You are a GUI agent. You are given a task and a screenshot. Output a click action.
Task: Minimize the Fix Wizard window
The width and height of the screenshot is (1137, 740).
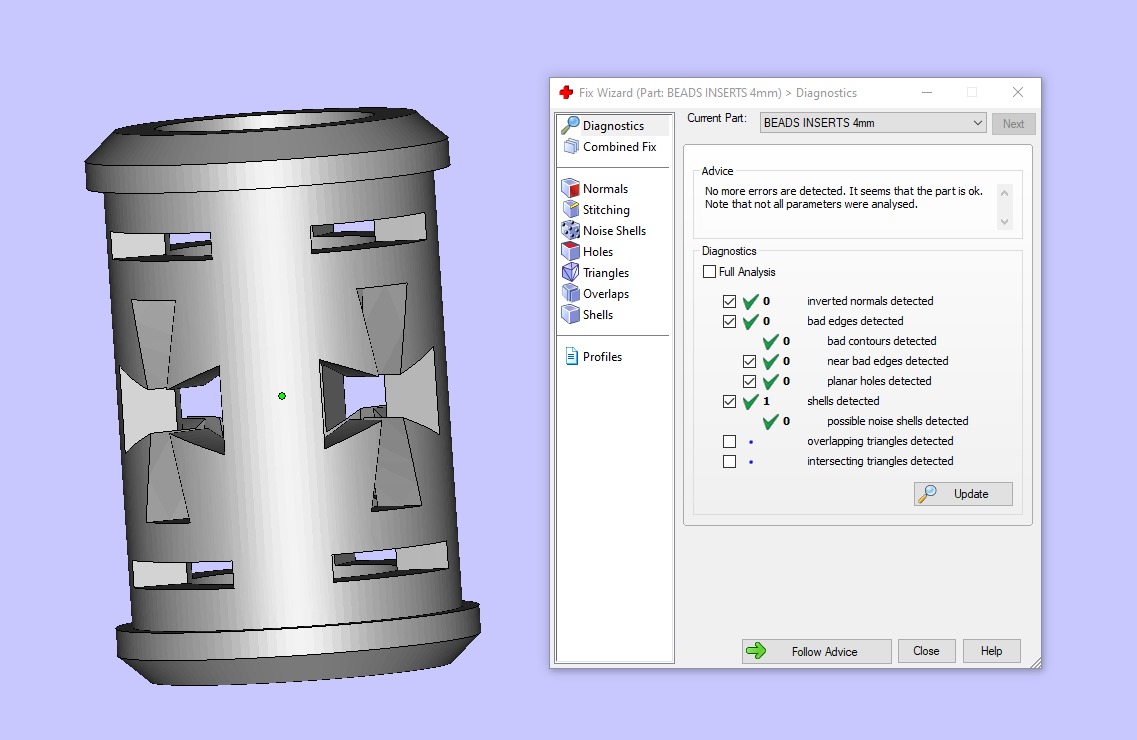click(x=927, y=93)
